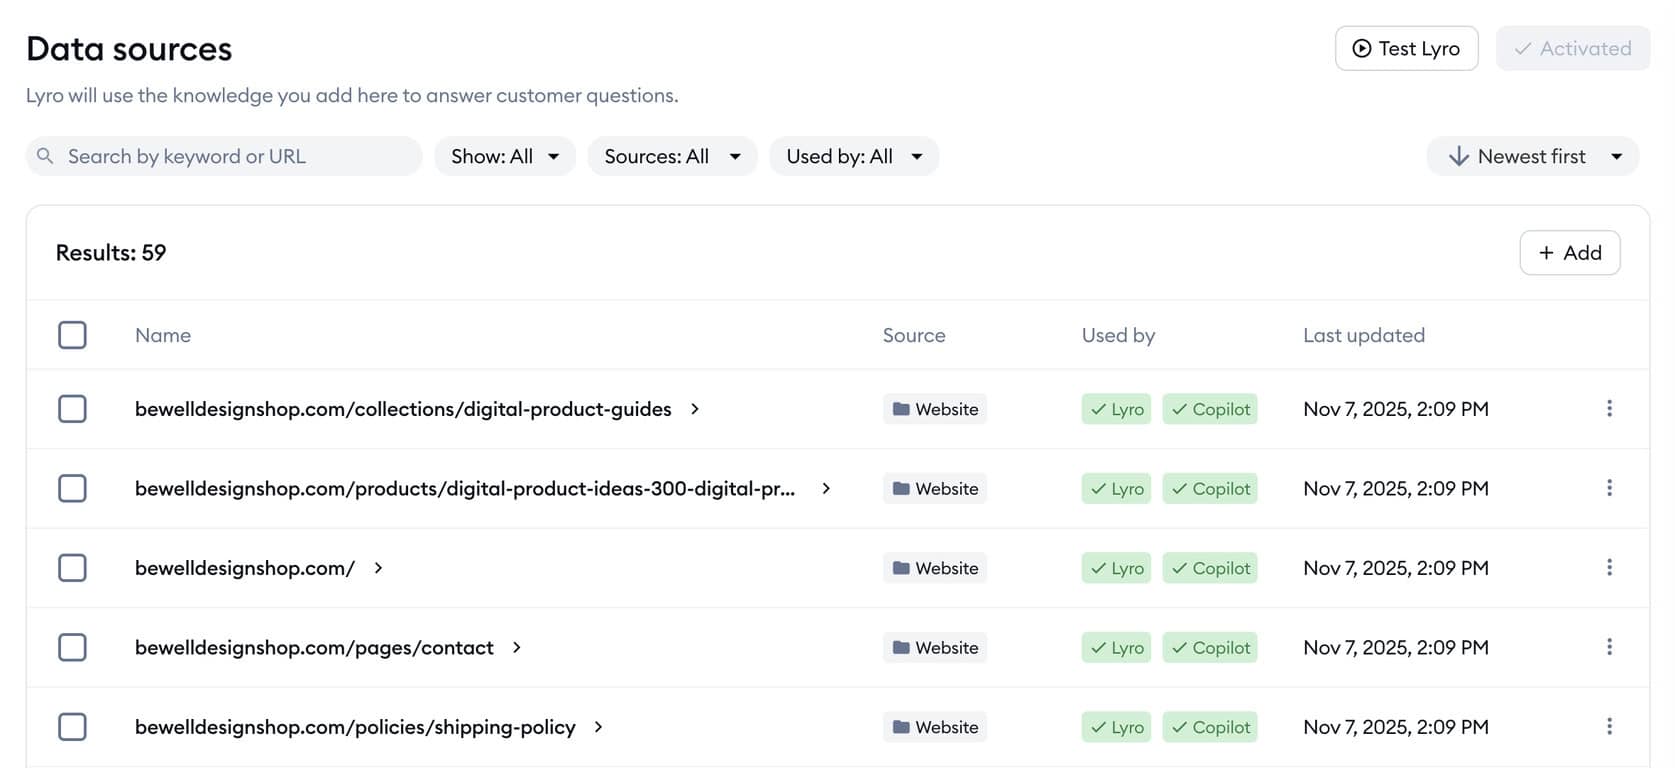Open three-dot menu for digital-product-guides row

tap(1608, 409)
